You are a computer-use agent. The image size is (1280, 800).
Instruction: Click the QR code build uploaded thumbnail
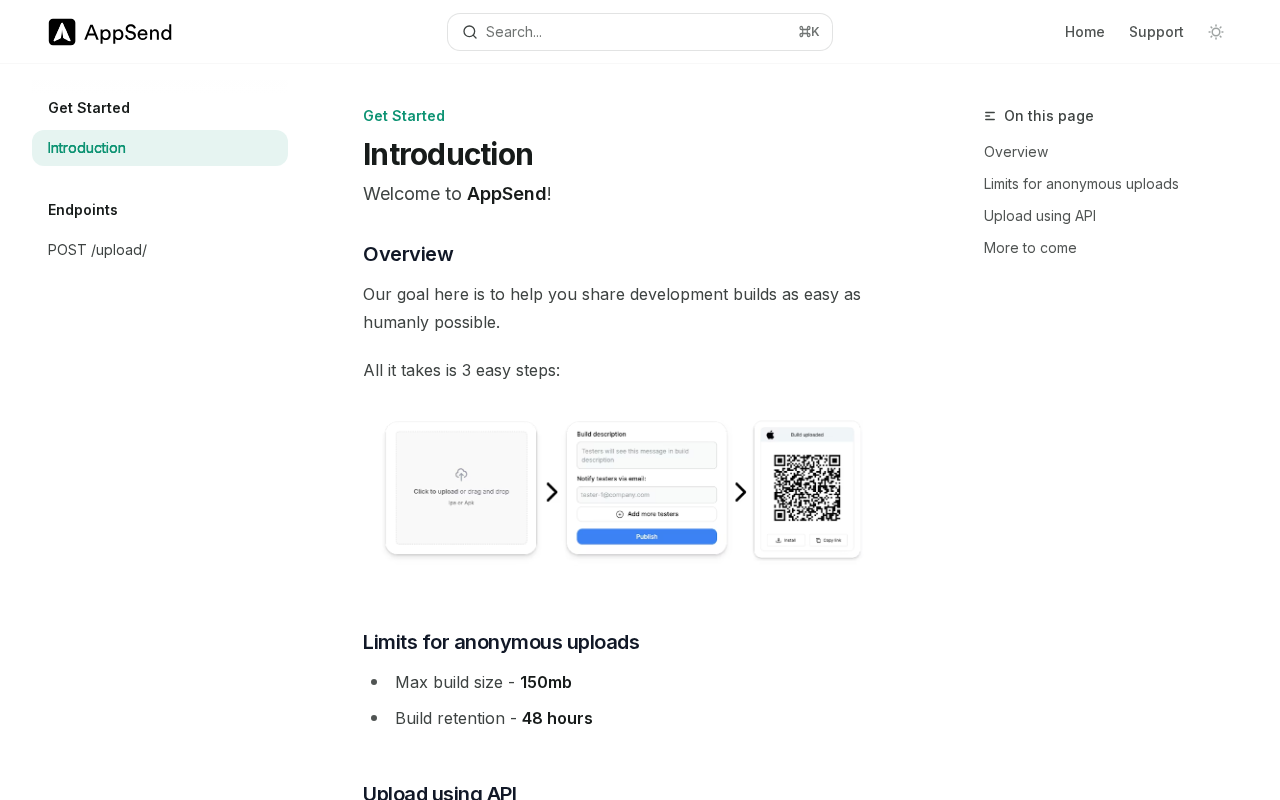[x=807, y=489]
